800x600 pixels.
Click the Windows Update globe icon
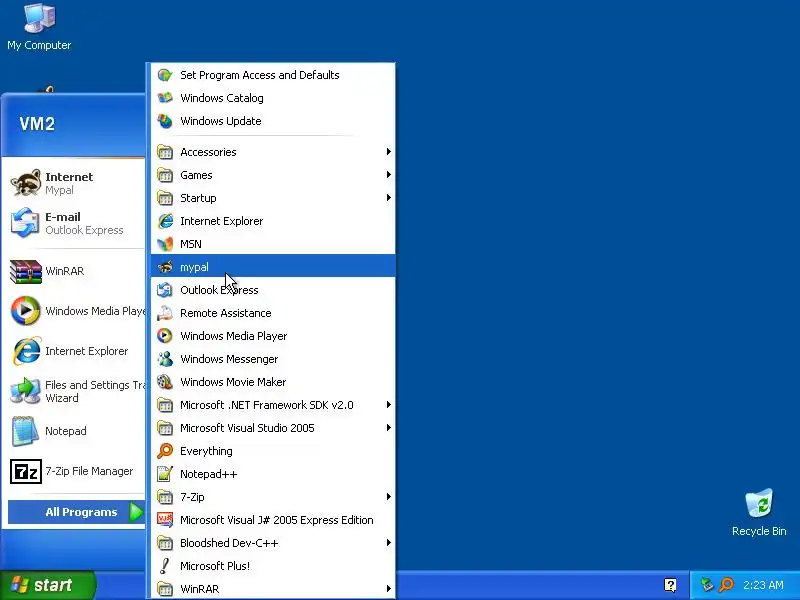pos(165,121)
